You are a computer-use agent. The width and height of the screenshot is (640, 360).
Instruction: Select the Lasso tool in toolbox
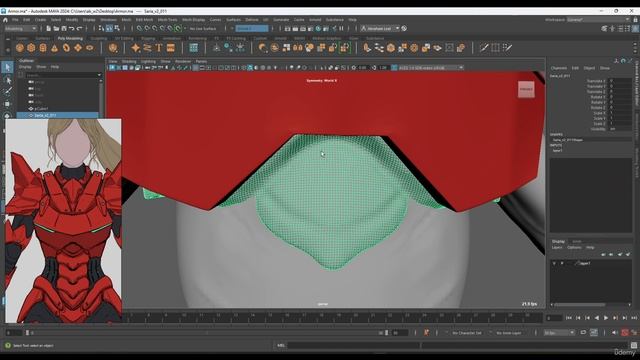[x=7, y=80]
